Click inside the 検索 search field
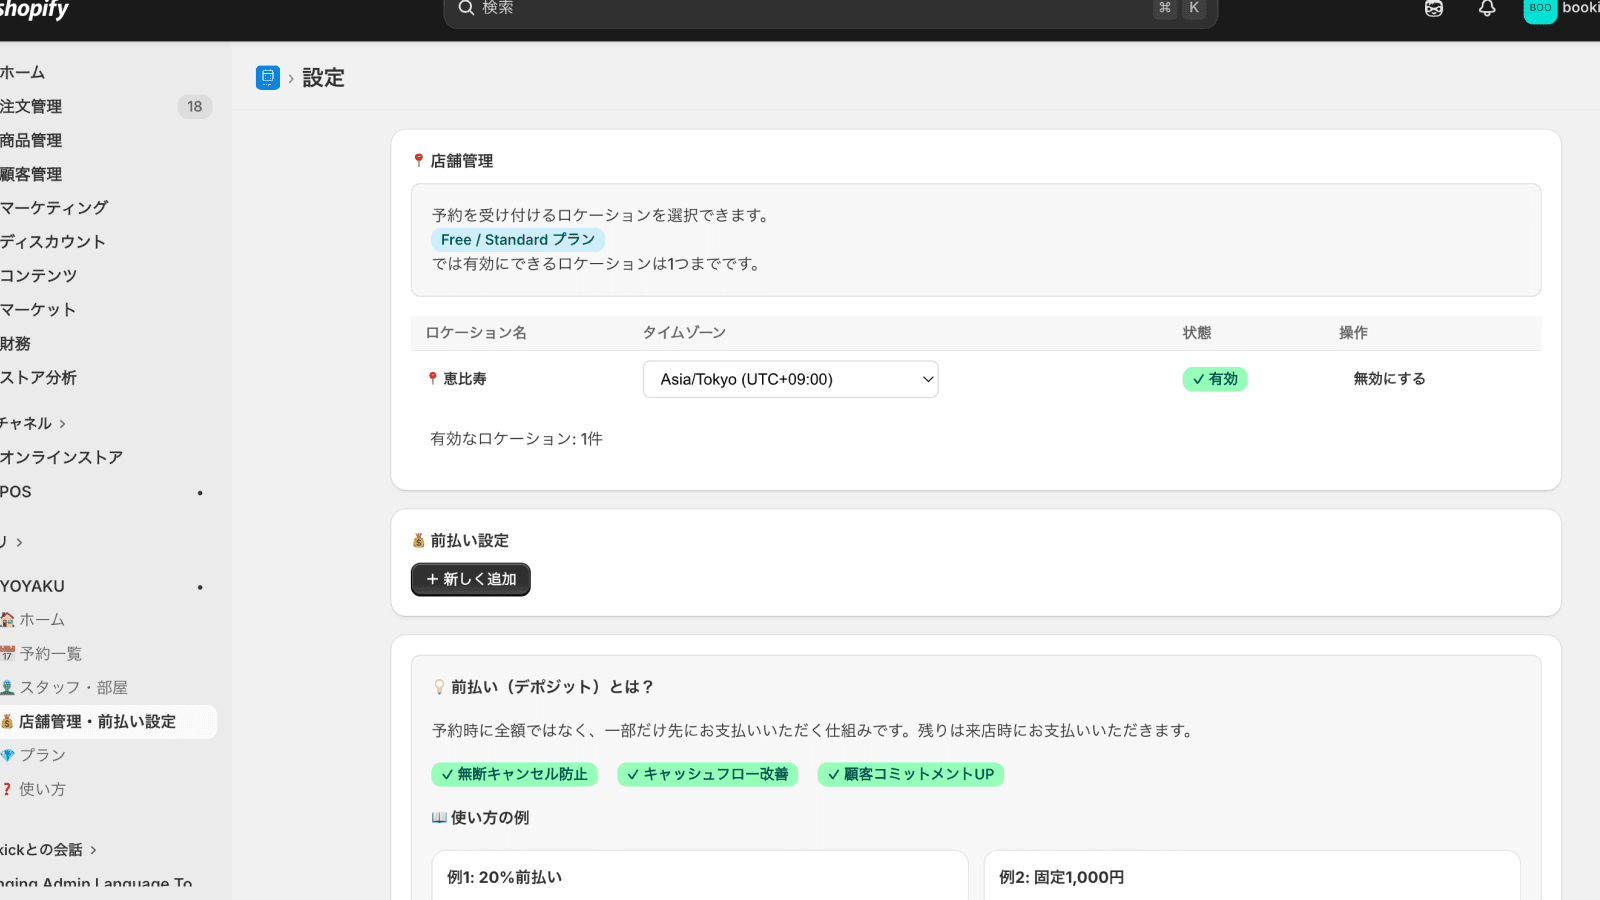 tap(830, 8)
